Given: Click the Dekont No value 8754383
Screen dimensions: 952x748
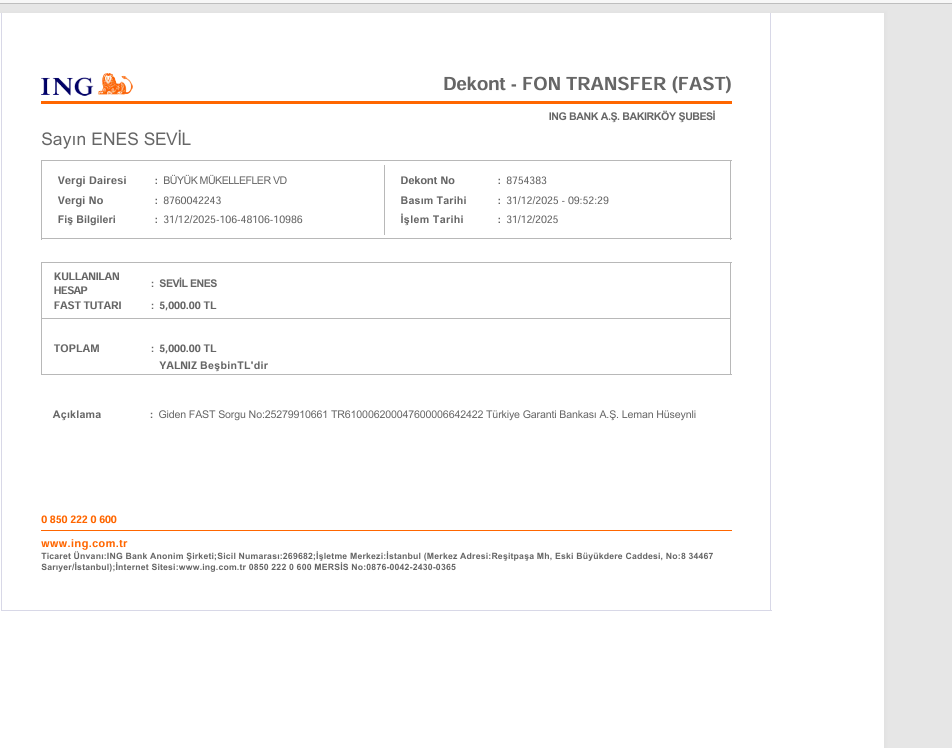Looking at the screenshot, I should (x=526, y=180).
